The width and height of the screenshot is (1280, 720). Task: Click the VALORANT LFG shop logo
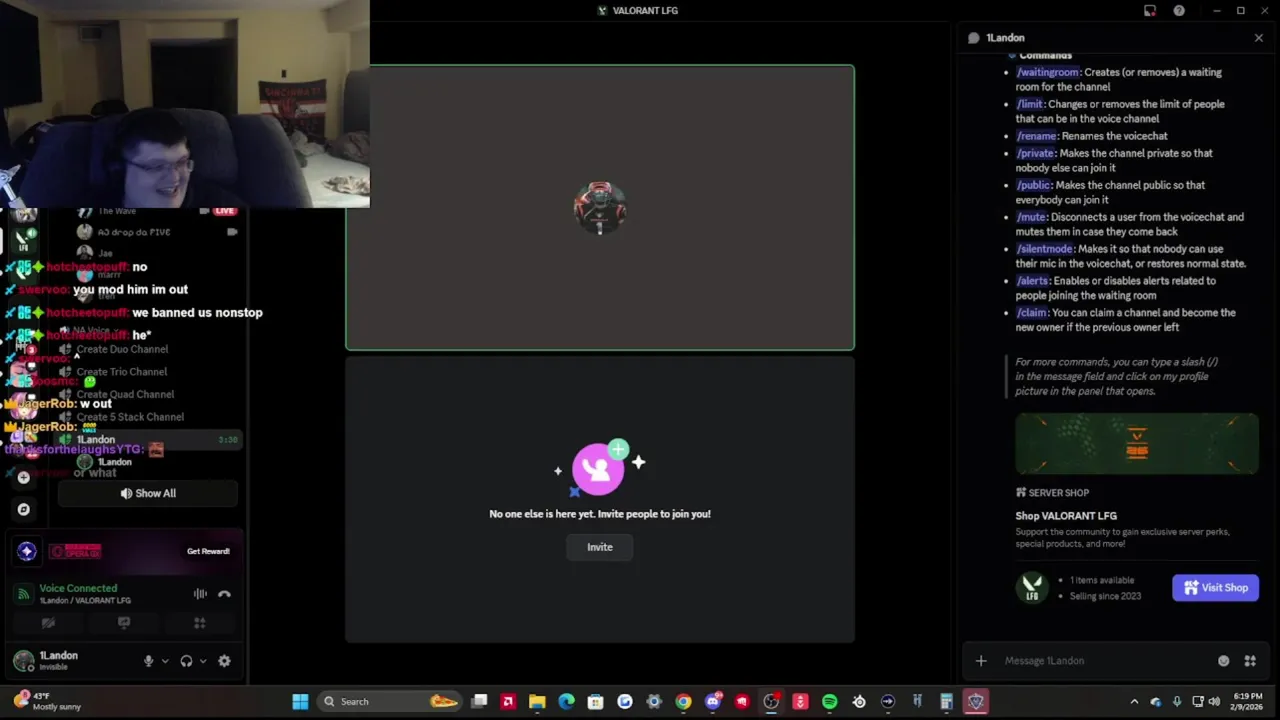pyautogui.click(x=1032, y=588)
